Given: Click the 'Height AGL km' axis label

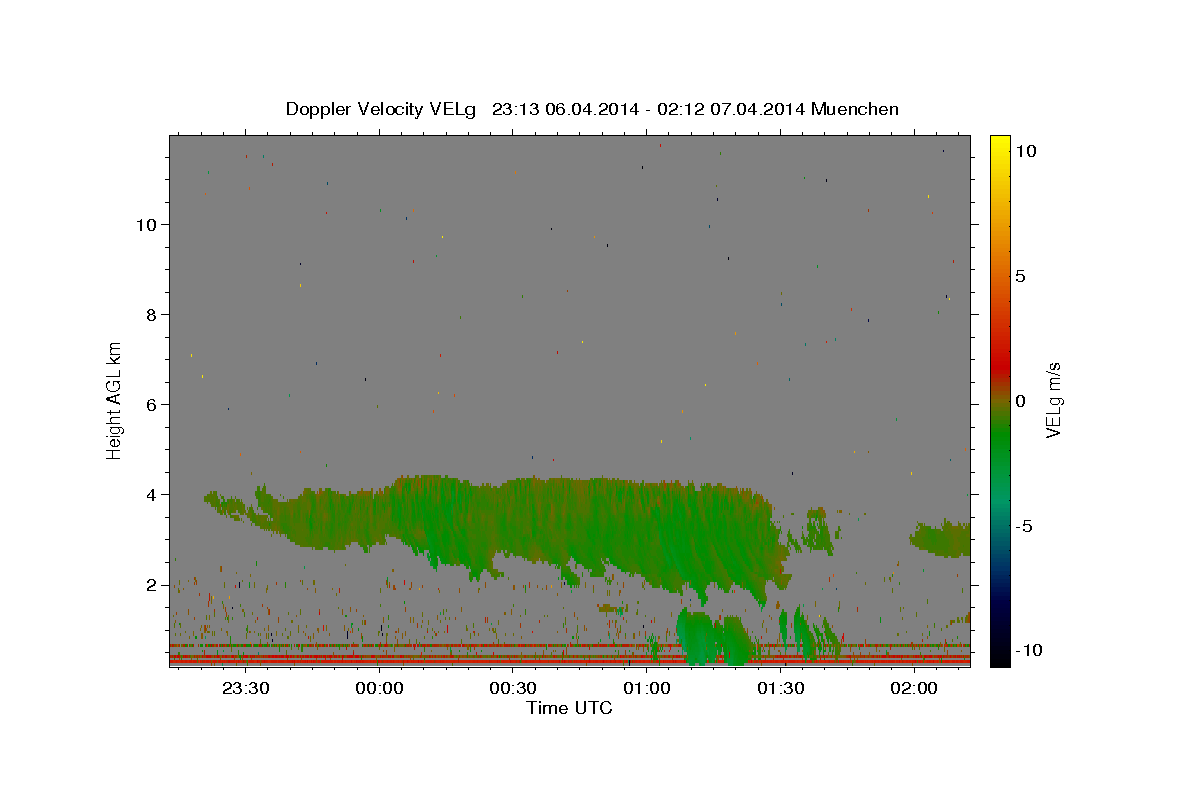Looking at the screenshot, I should pyautogui.click(x=115, y=399).
